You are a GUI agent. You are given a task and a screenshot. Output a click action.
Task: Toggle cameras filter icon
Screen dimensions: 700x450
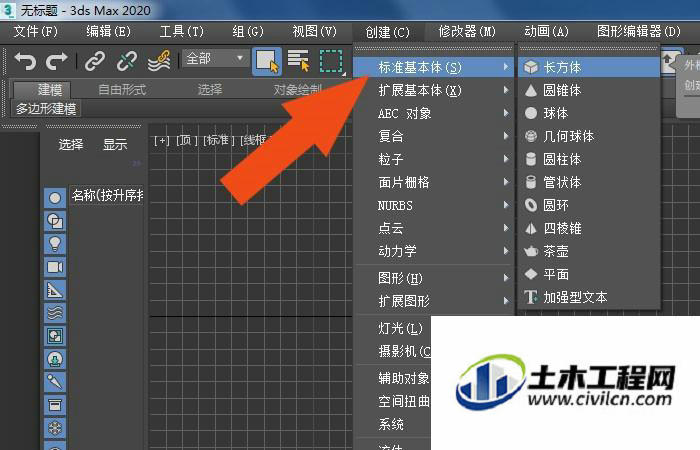click(x=55, y=267)
